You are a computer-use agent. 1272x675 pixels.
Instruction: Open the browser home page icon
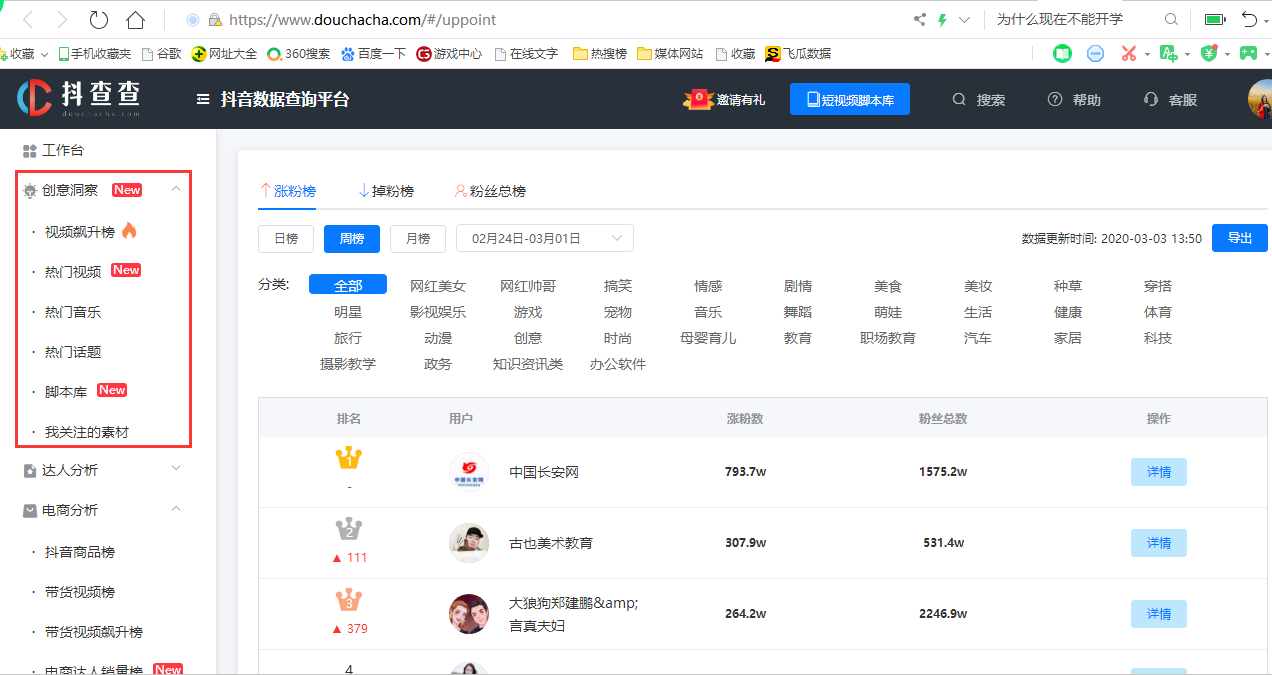136,20
